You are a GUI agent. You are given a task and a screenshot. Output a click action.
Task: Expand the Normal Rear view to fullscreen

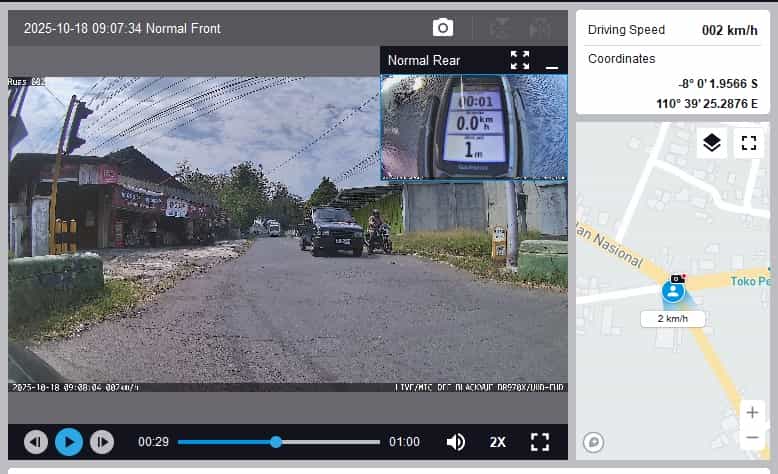click(x=520, y=60)
